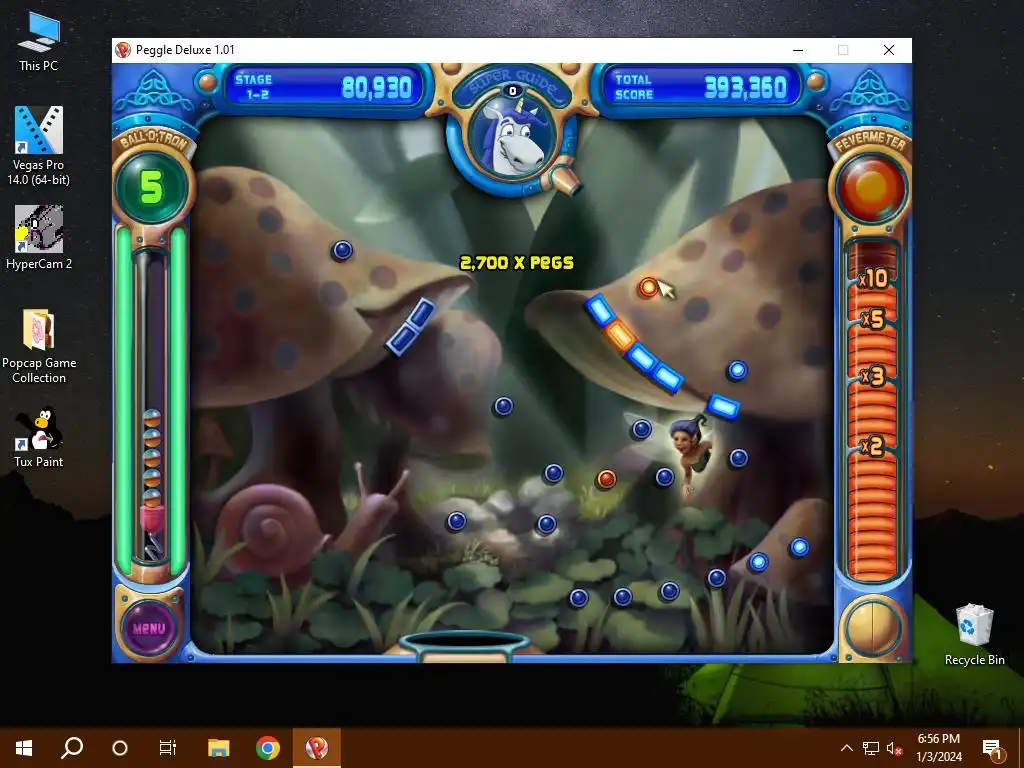Open the notification center icon
1024x768 pixels.
(x=992, y=748)
